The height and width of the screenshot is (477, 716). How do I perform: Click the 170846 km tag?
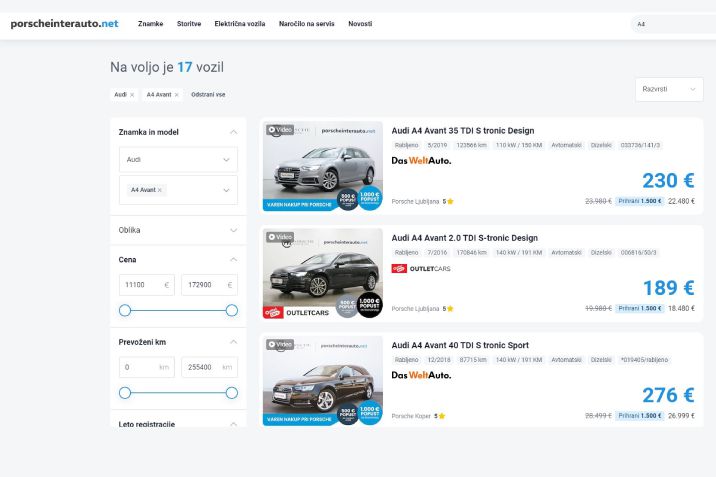point(471,253)
